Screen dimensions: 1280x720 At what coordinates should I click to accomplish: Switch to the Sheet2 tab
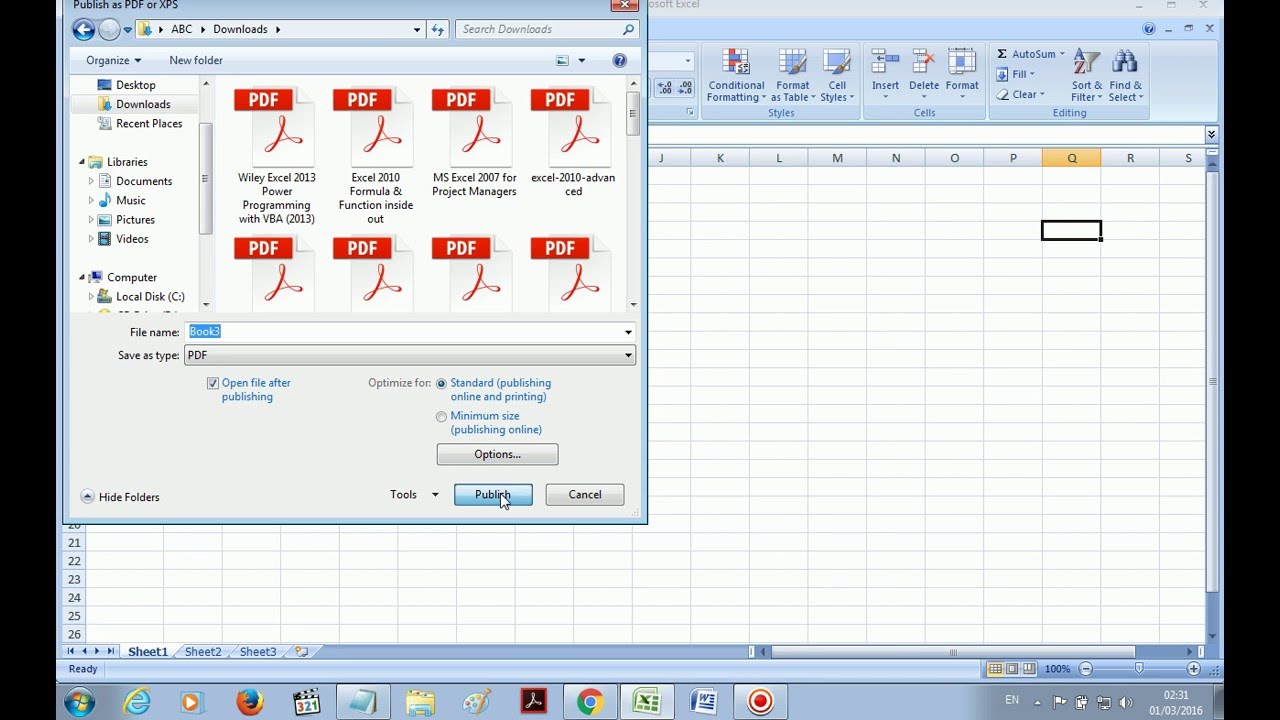(x=203, y=652)
